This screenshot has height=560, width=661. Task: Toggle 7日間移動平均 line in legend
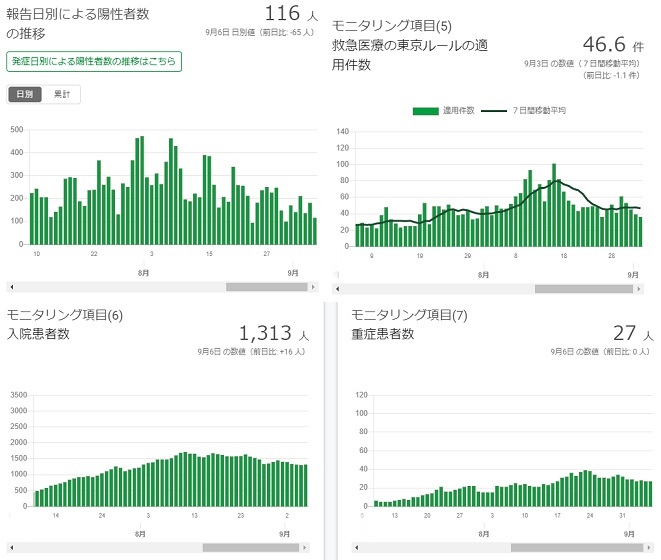coord(539,111)
